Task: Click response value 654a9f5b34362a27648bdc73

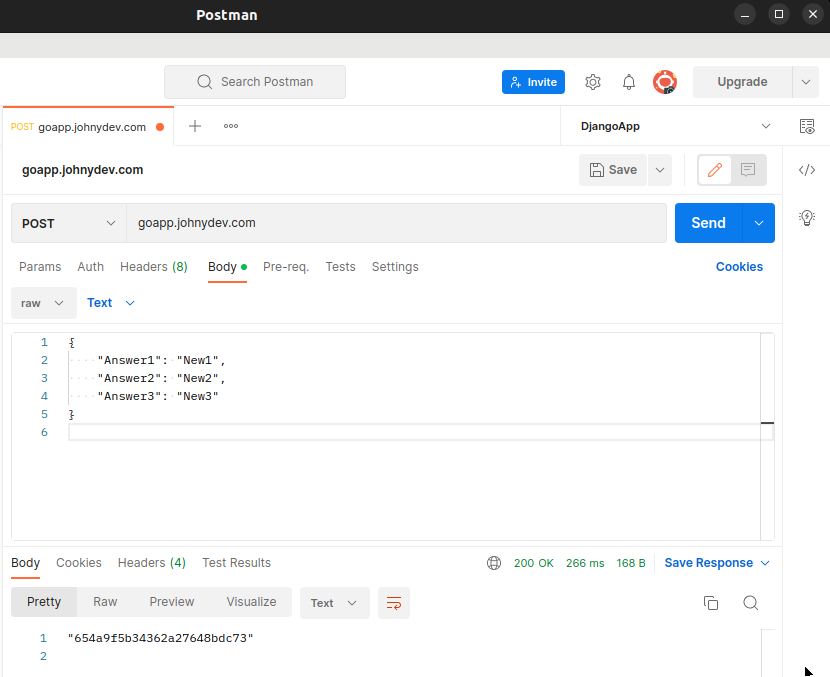Action: pos(160,638)
